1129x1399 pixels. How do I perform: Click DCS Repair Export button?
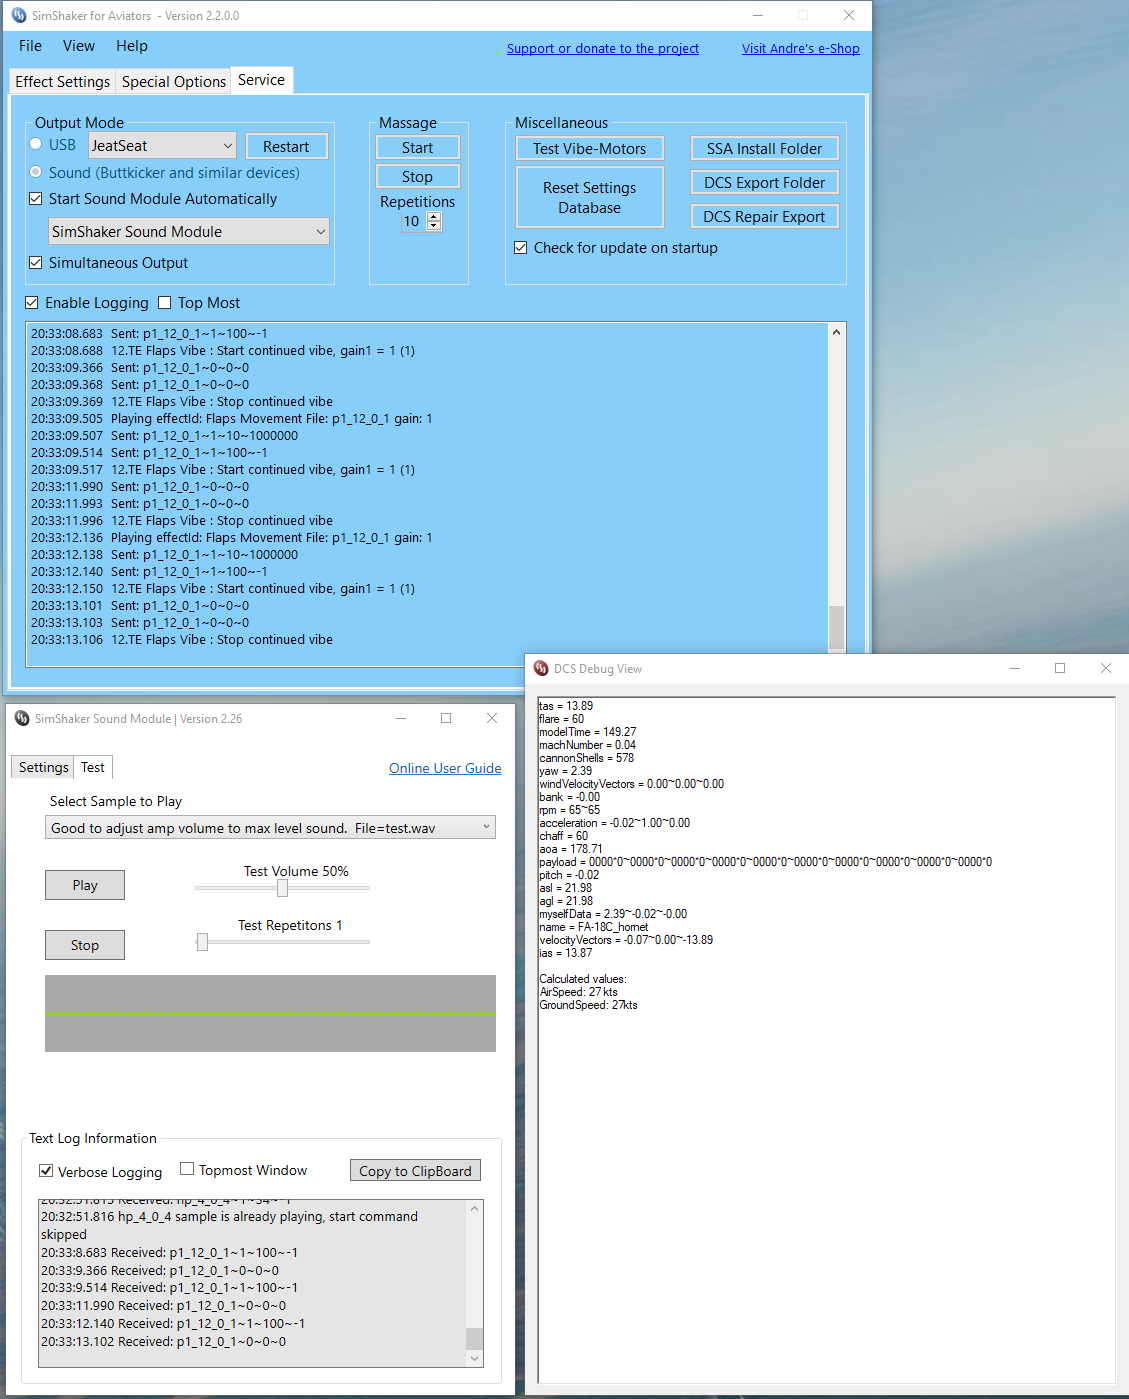pyautogui.click(x=765, y=217)
